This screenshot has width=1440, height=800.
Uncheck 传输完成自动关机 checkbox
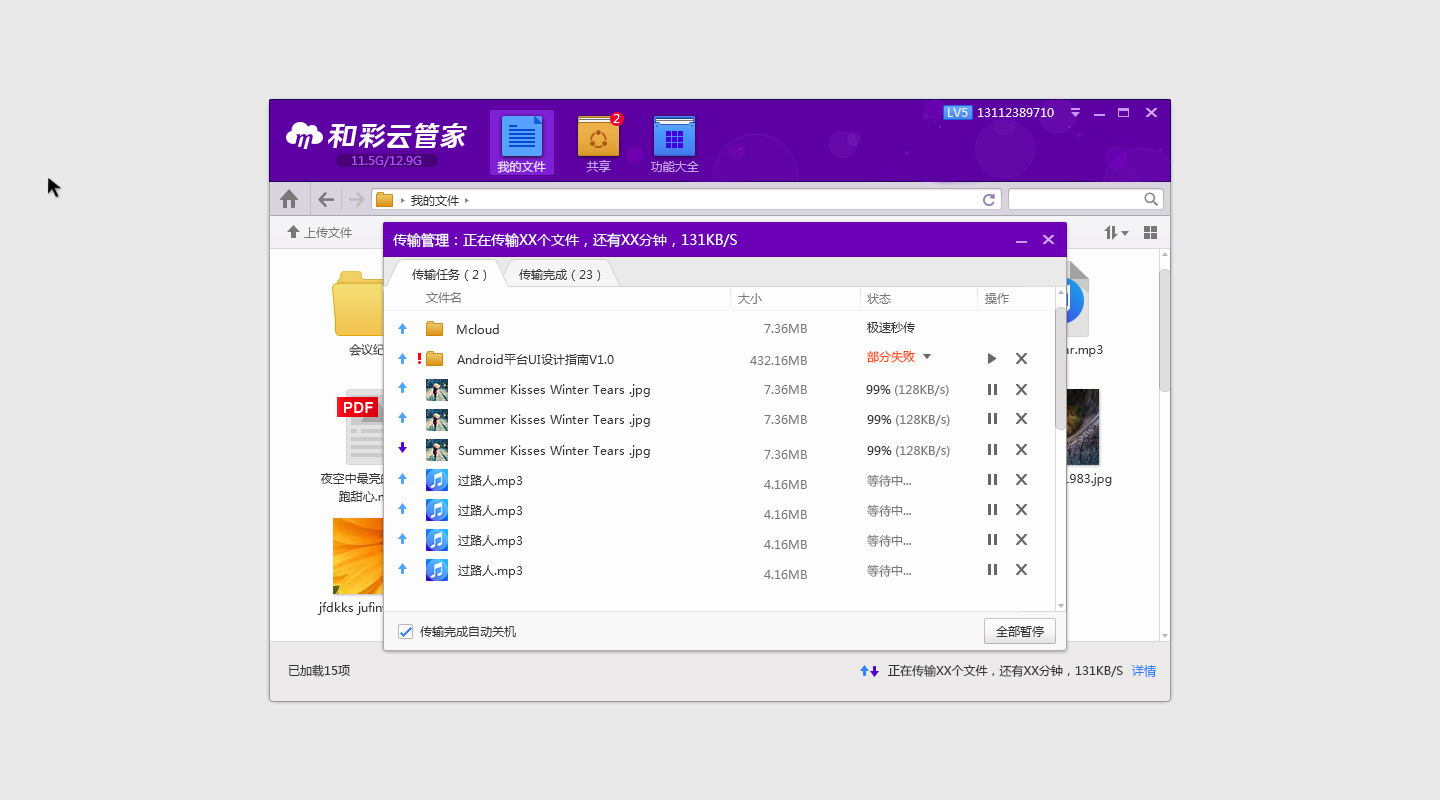pos(406,632)
